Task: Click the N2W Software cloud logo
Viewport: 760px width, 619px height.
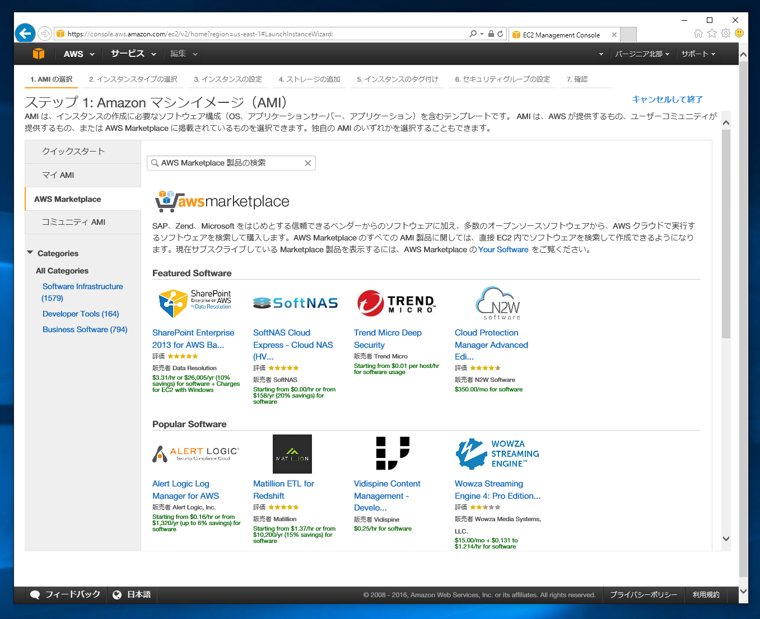Action: tap(499, 303)
